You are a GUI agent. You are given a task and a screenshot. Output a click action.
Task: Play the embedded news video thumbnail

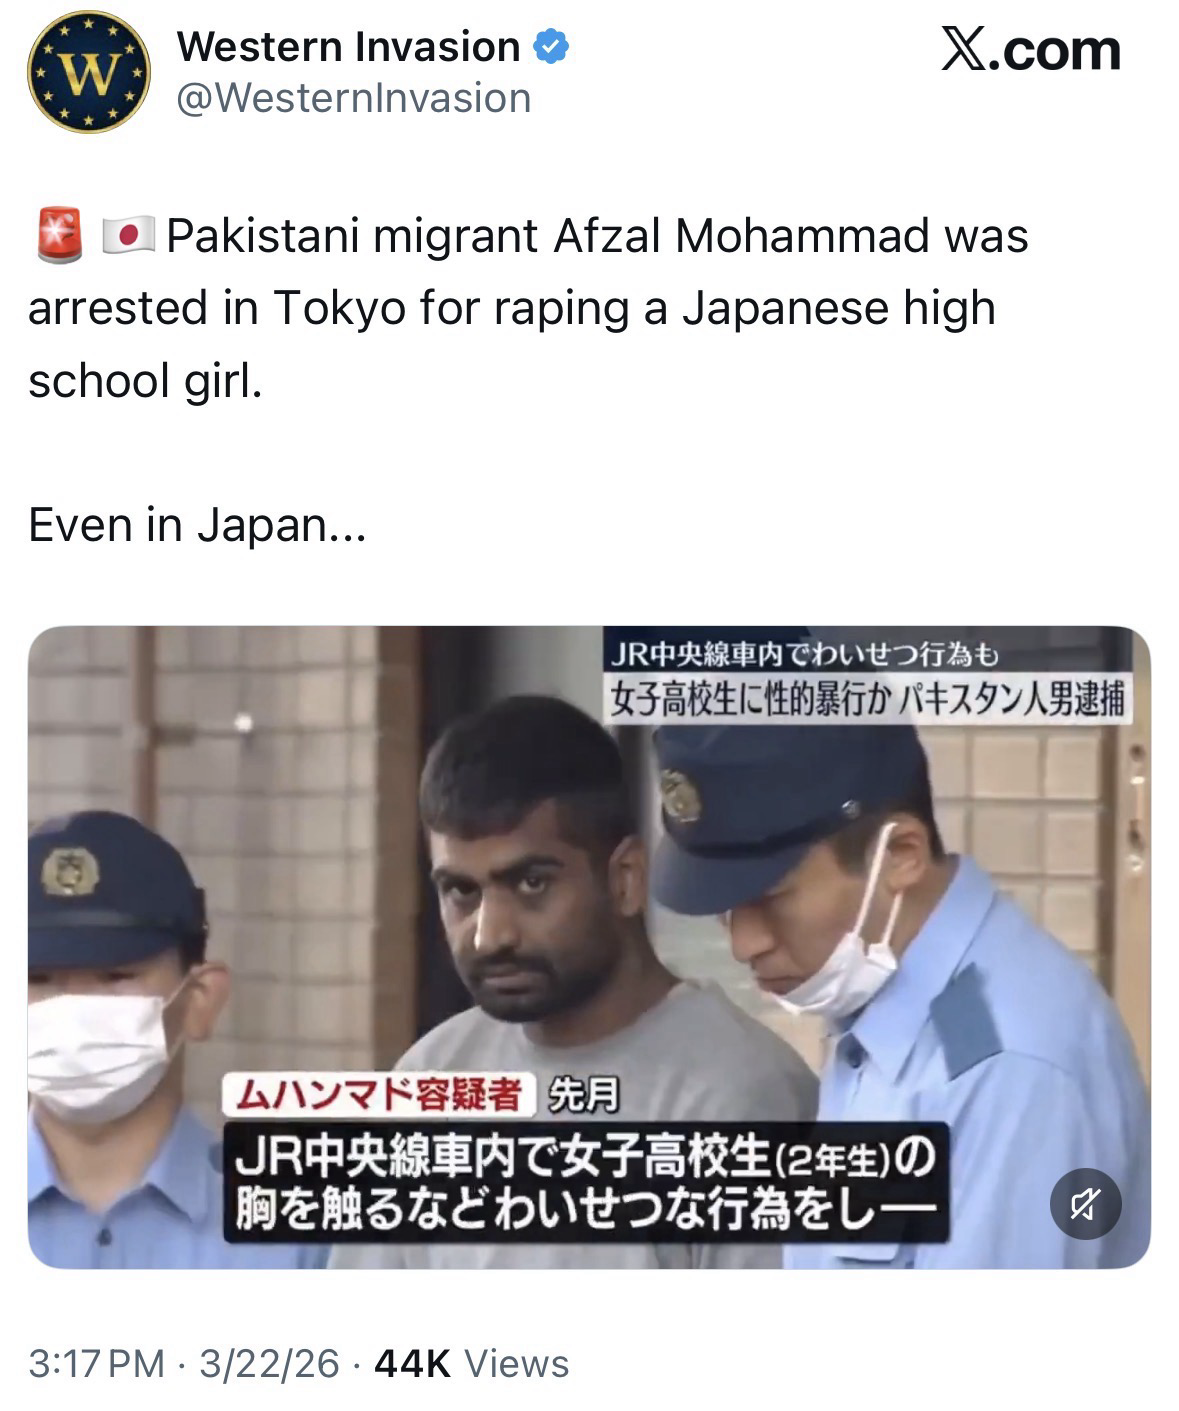589,947
